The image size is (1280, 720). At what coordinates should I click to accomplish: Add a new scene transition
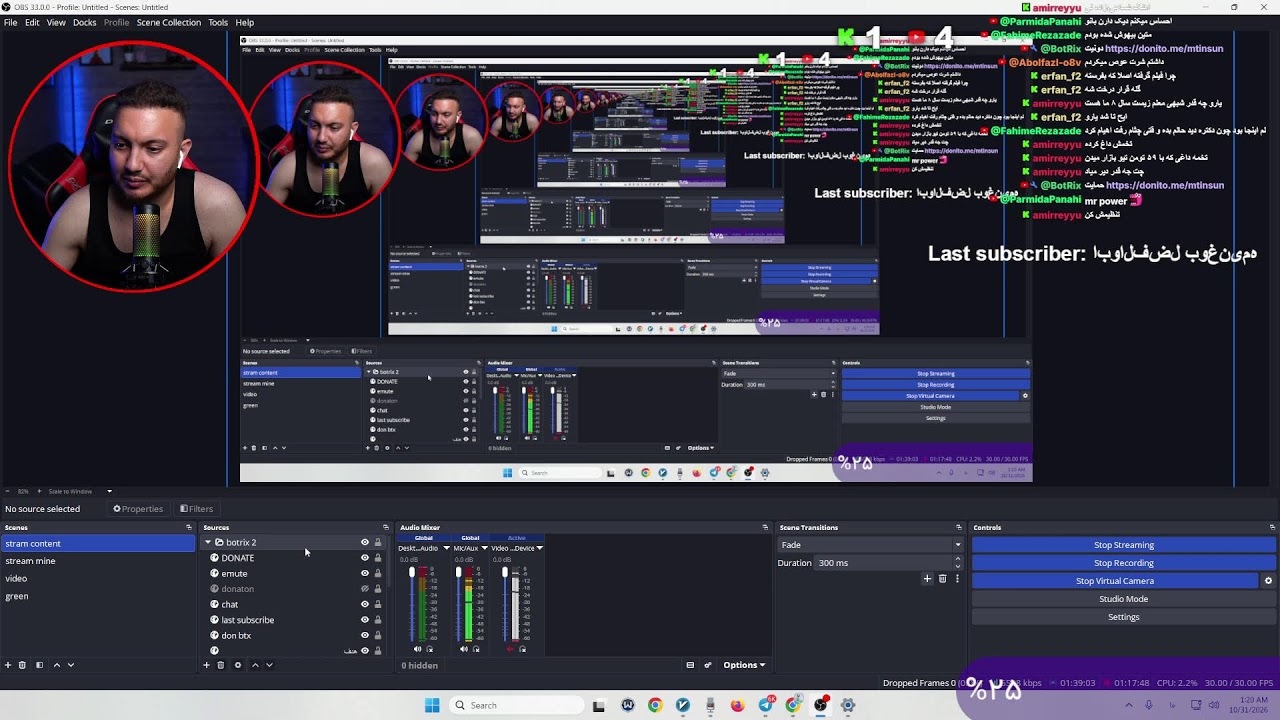tap(927, 579)
